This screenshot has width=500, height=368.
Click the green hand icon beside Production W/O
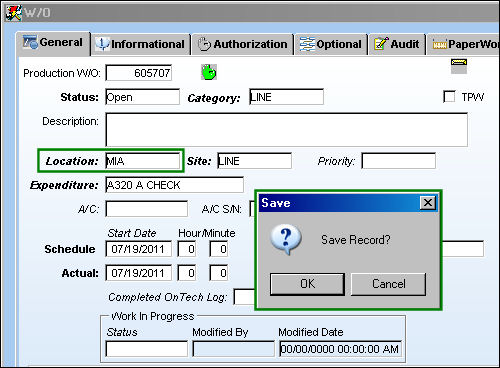209,72
